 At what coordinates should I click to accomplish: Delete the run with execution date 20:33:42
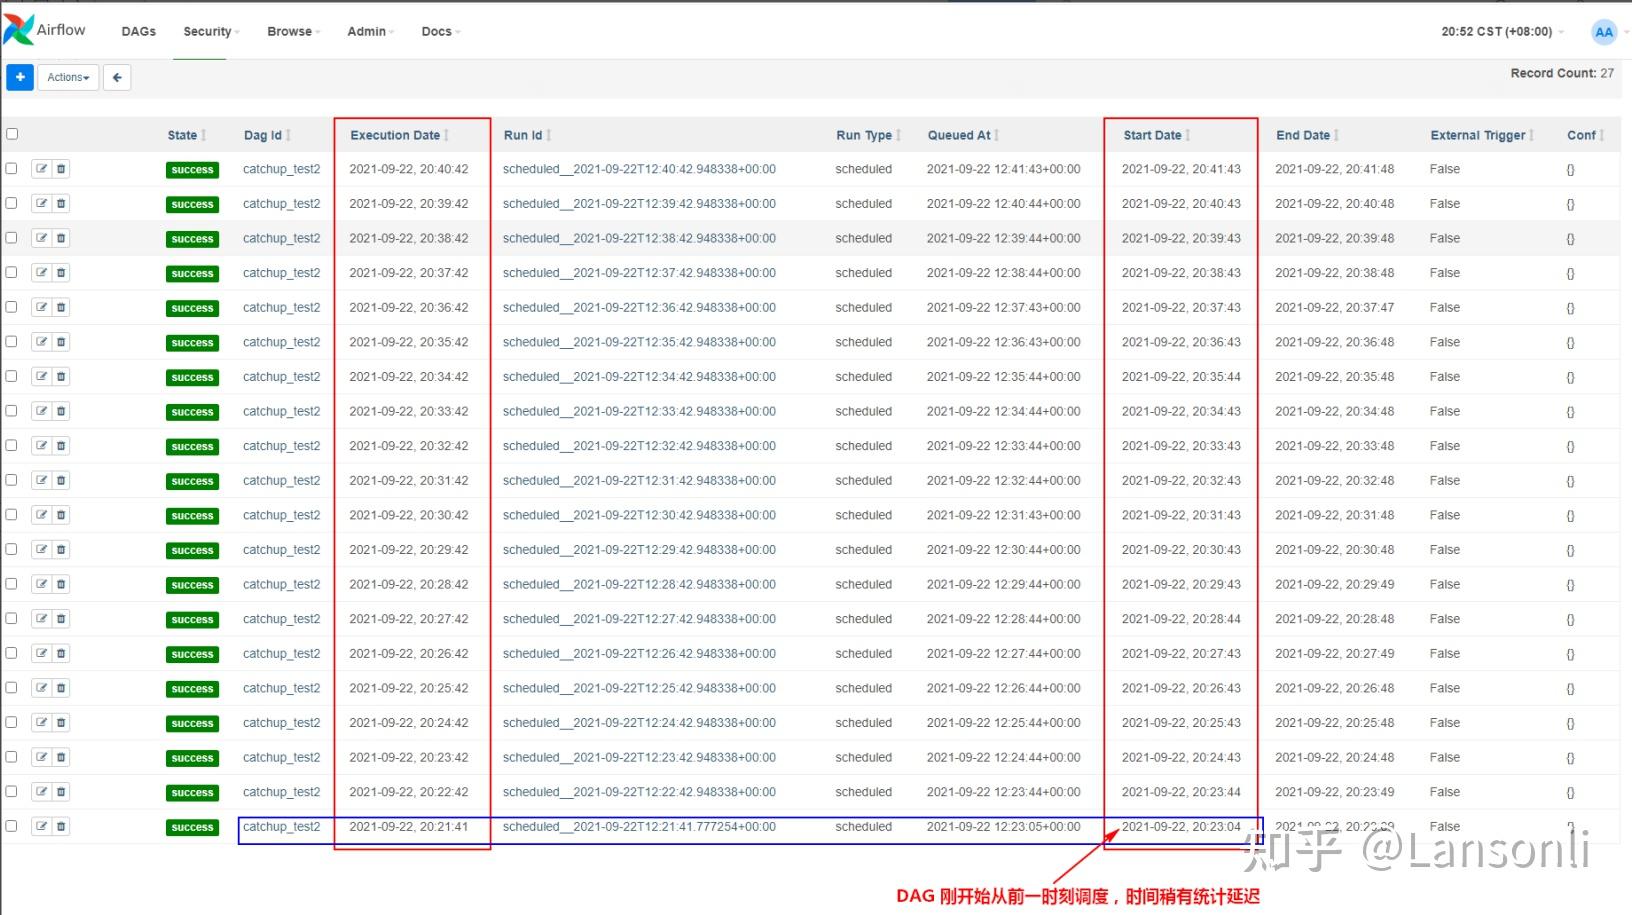coord(61,411)
